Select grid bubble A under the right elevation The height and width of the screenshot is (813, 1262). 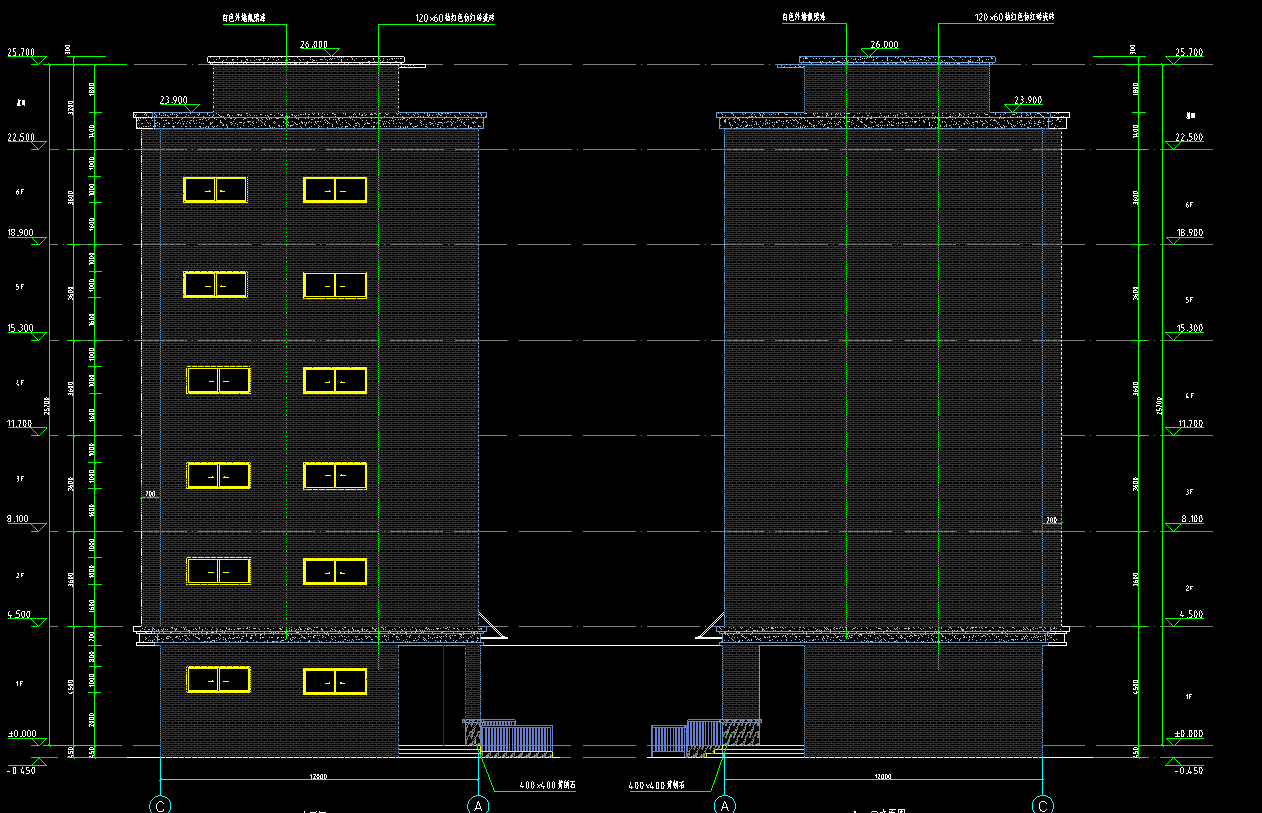click(x=724, y=805)
